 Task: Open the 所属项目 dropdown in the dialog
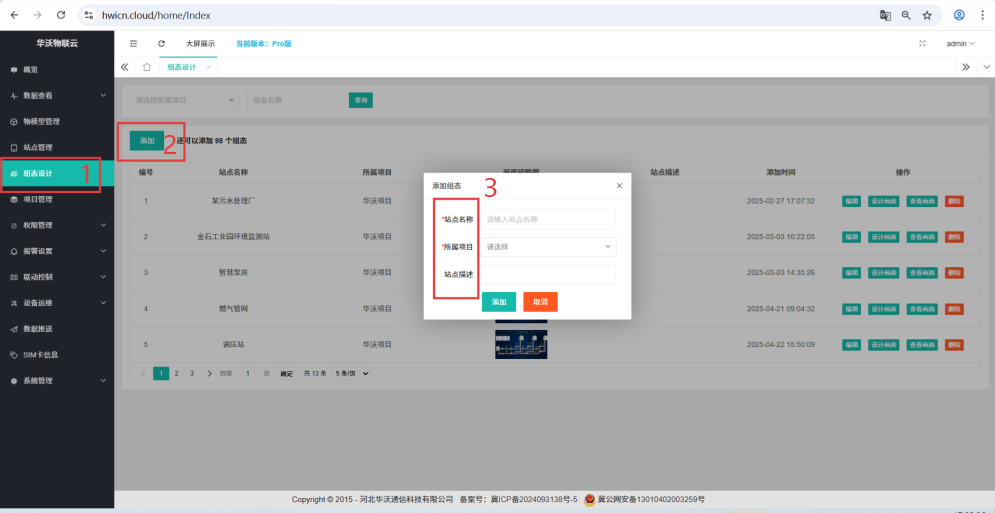point(548,246)
